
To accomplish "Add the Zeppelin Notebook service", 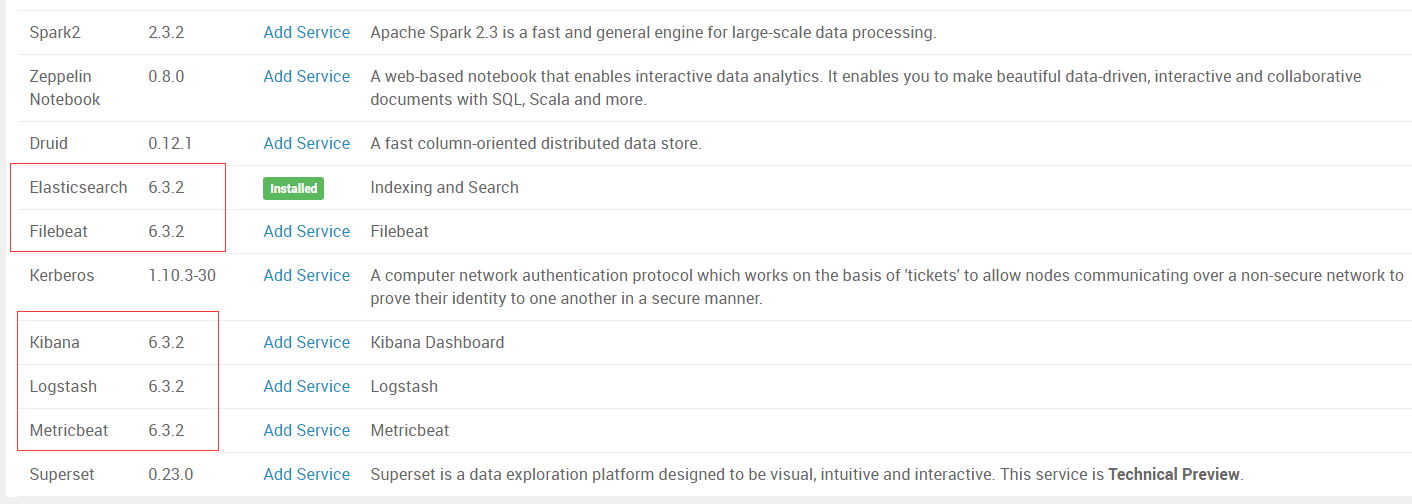I will click(x=307, y=76).
